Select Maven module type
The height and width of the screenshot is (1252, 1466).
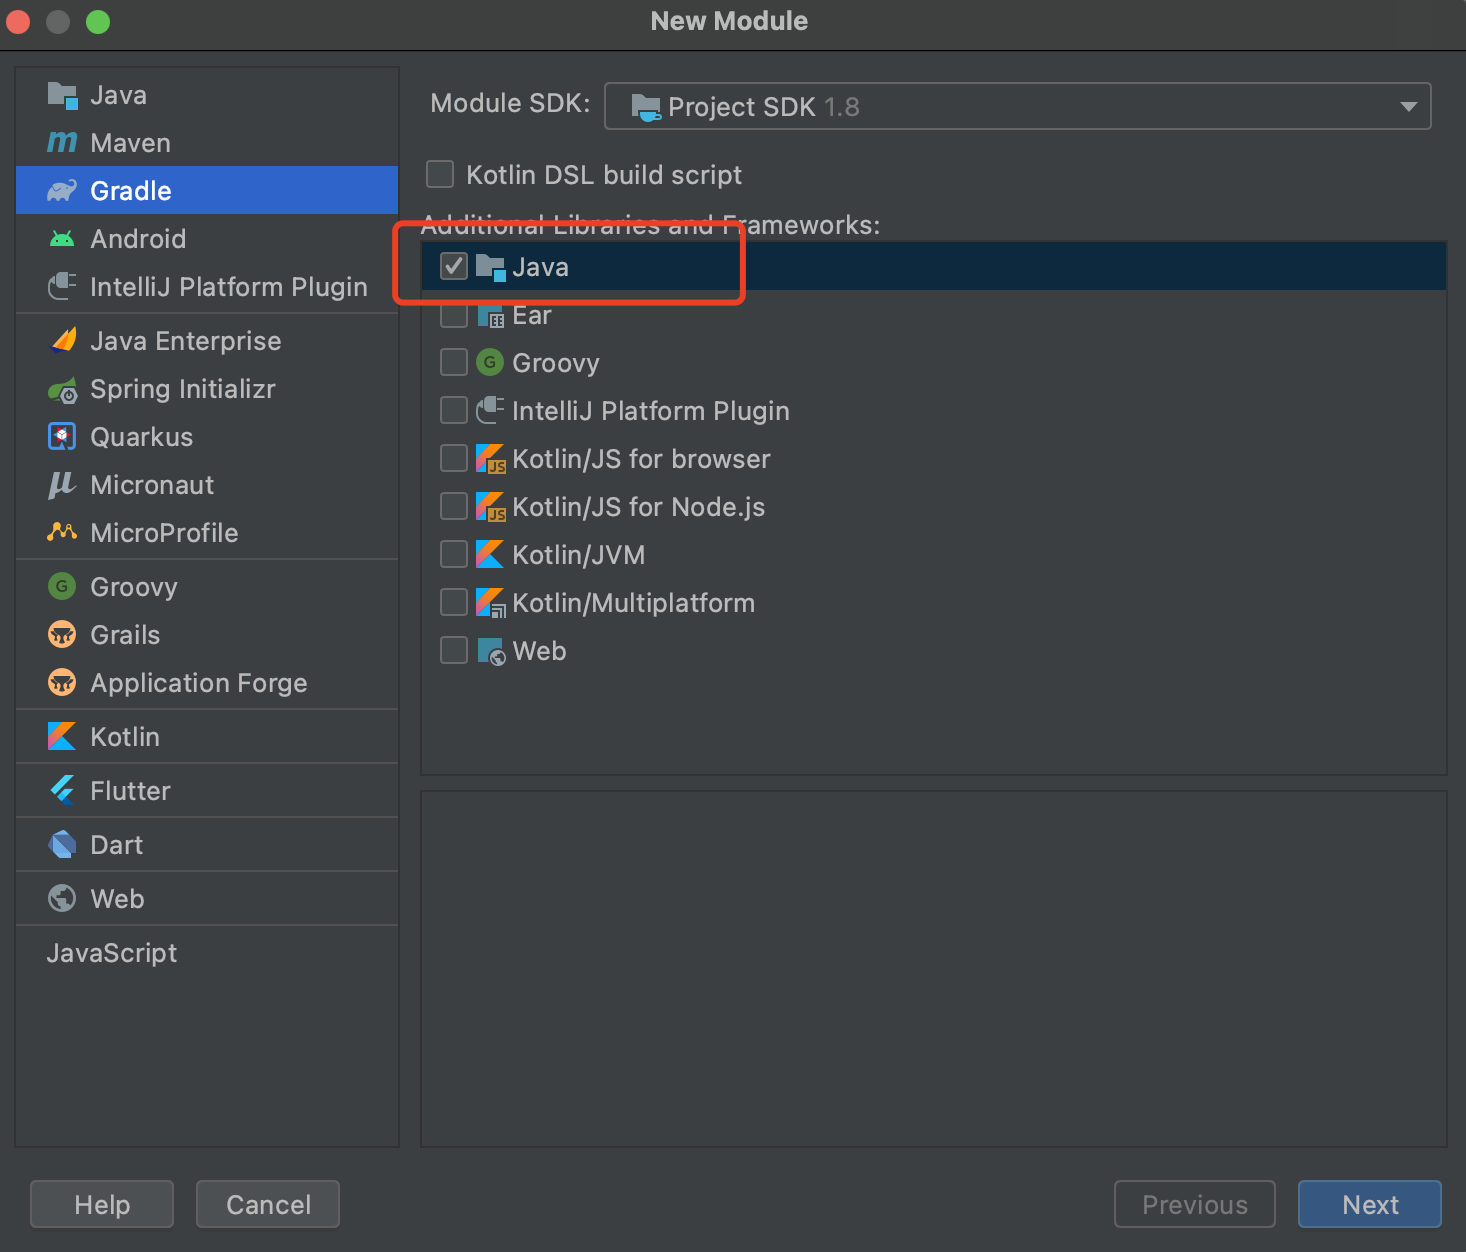click(x=207, y=143)
